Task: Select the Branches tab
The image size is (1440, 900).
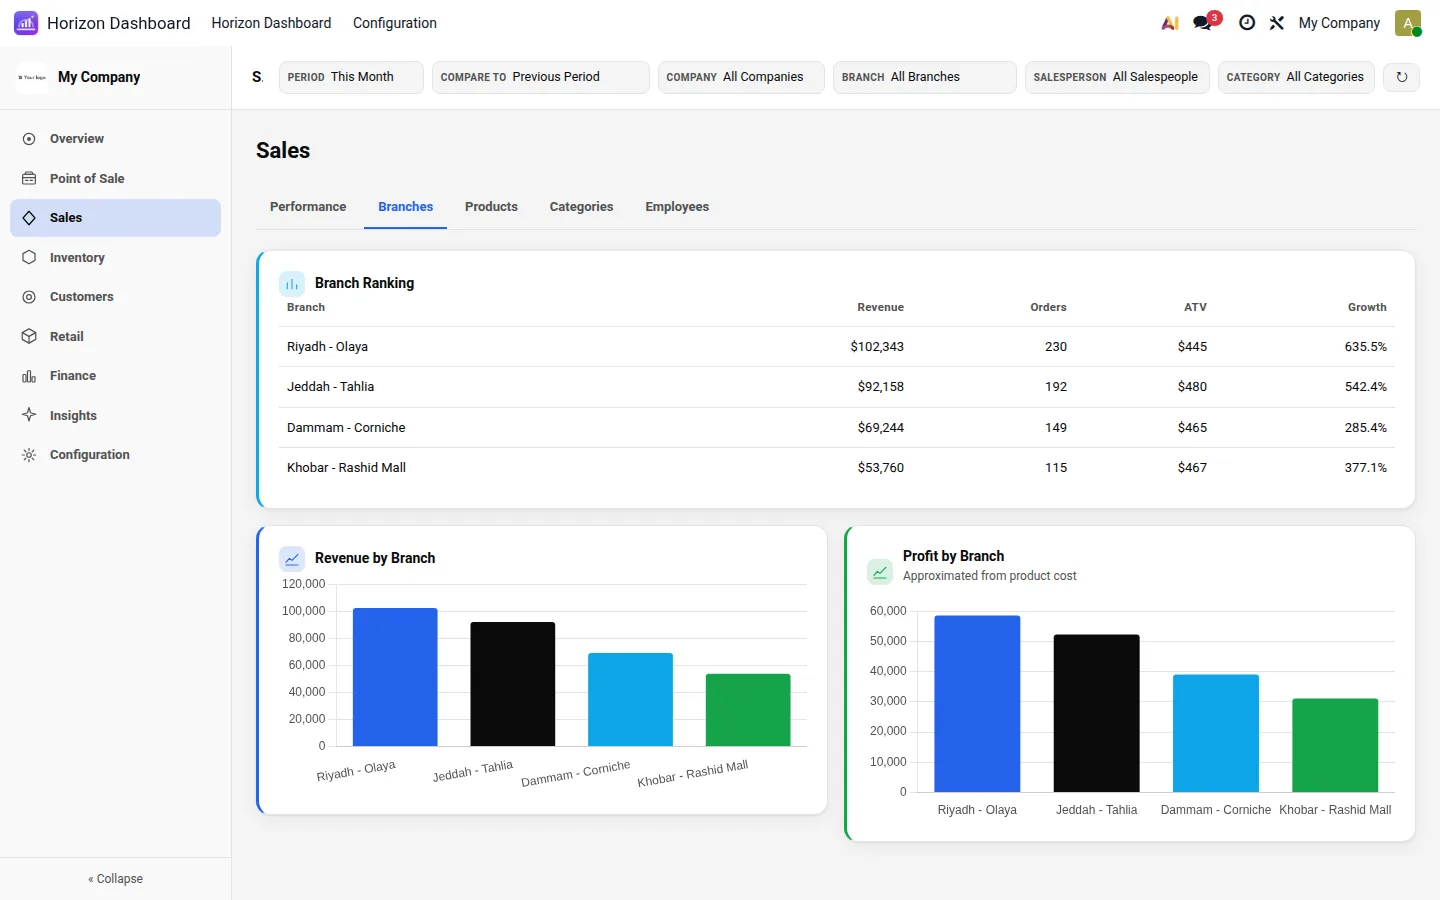Action: pos(405,207)
